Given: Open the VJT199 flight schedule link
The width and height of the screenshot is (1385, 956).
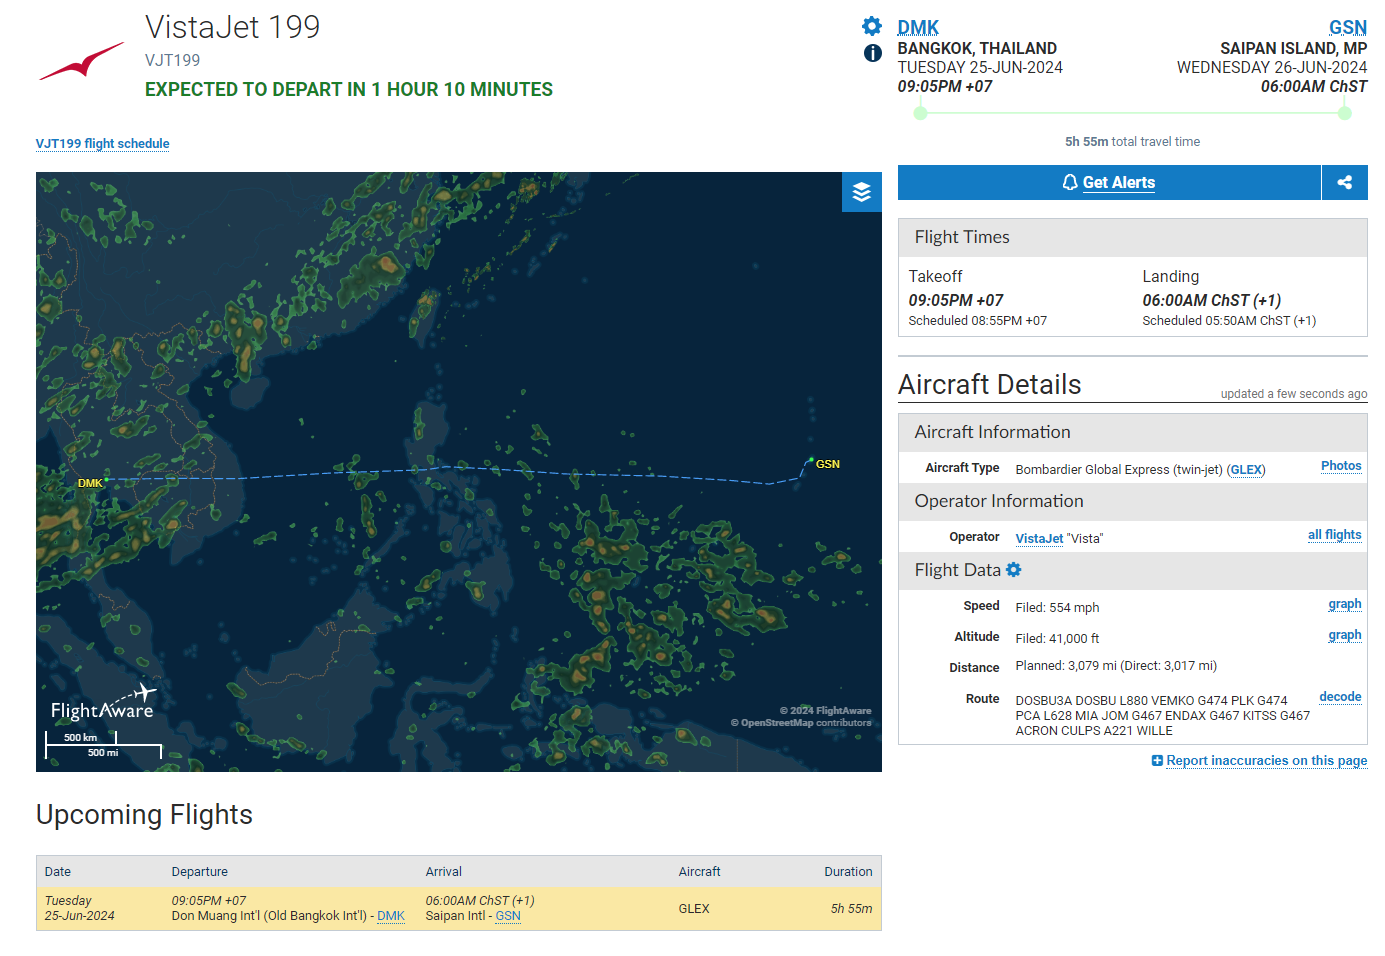Looking at the screenshot, I should coord(103,143).
